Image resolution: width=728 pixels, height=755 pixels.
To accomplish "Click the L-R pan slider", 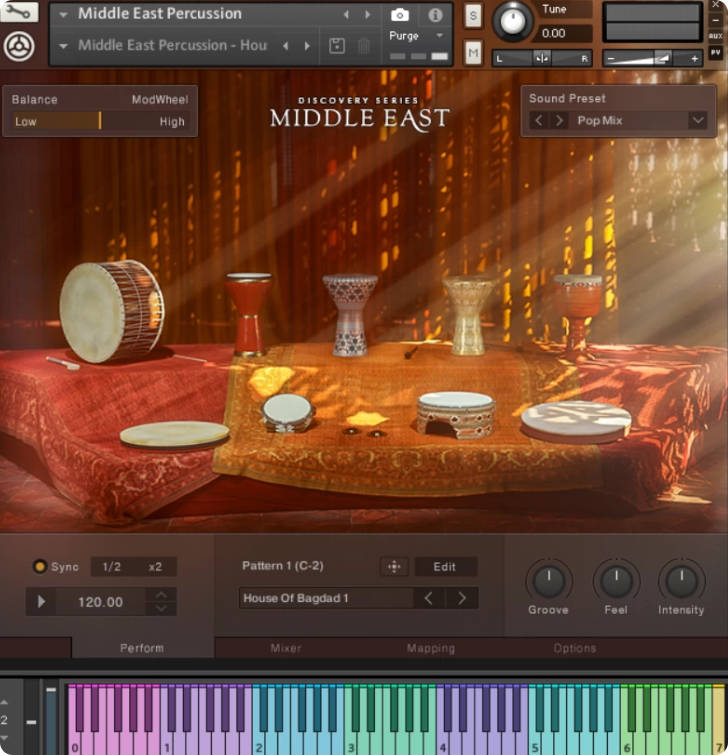I will tap(542, 59).
